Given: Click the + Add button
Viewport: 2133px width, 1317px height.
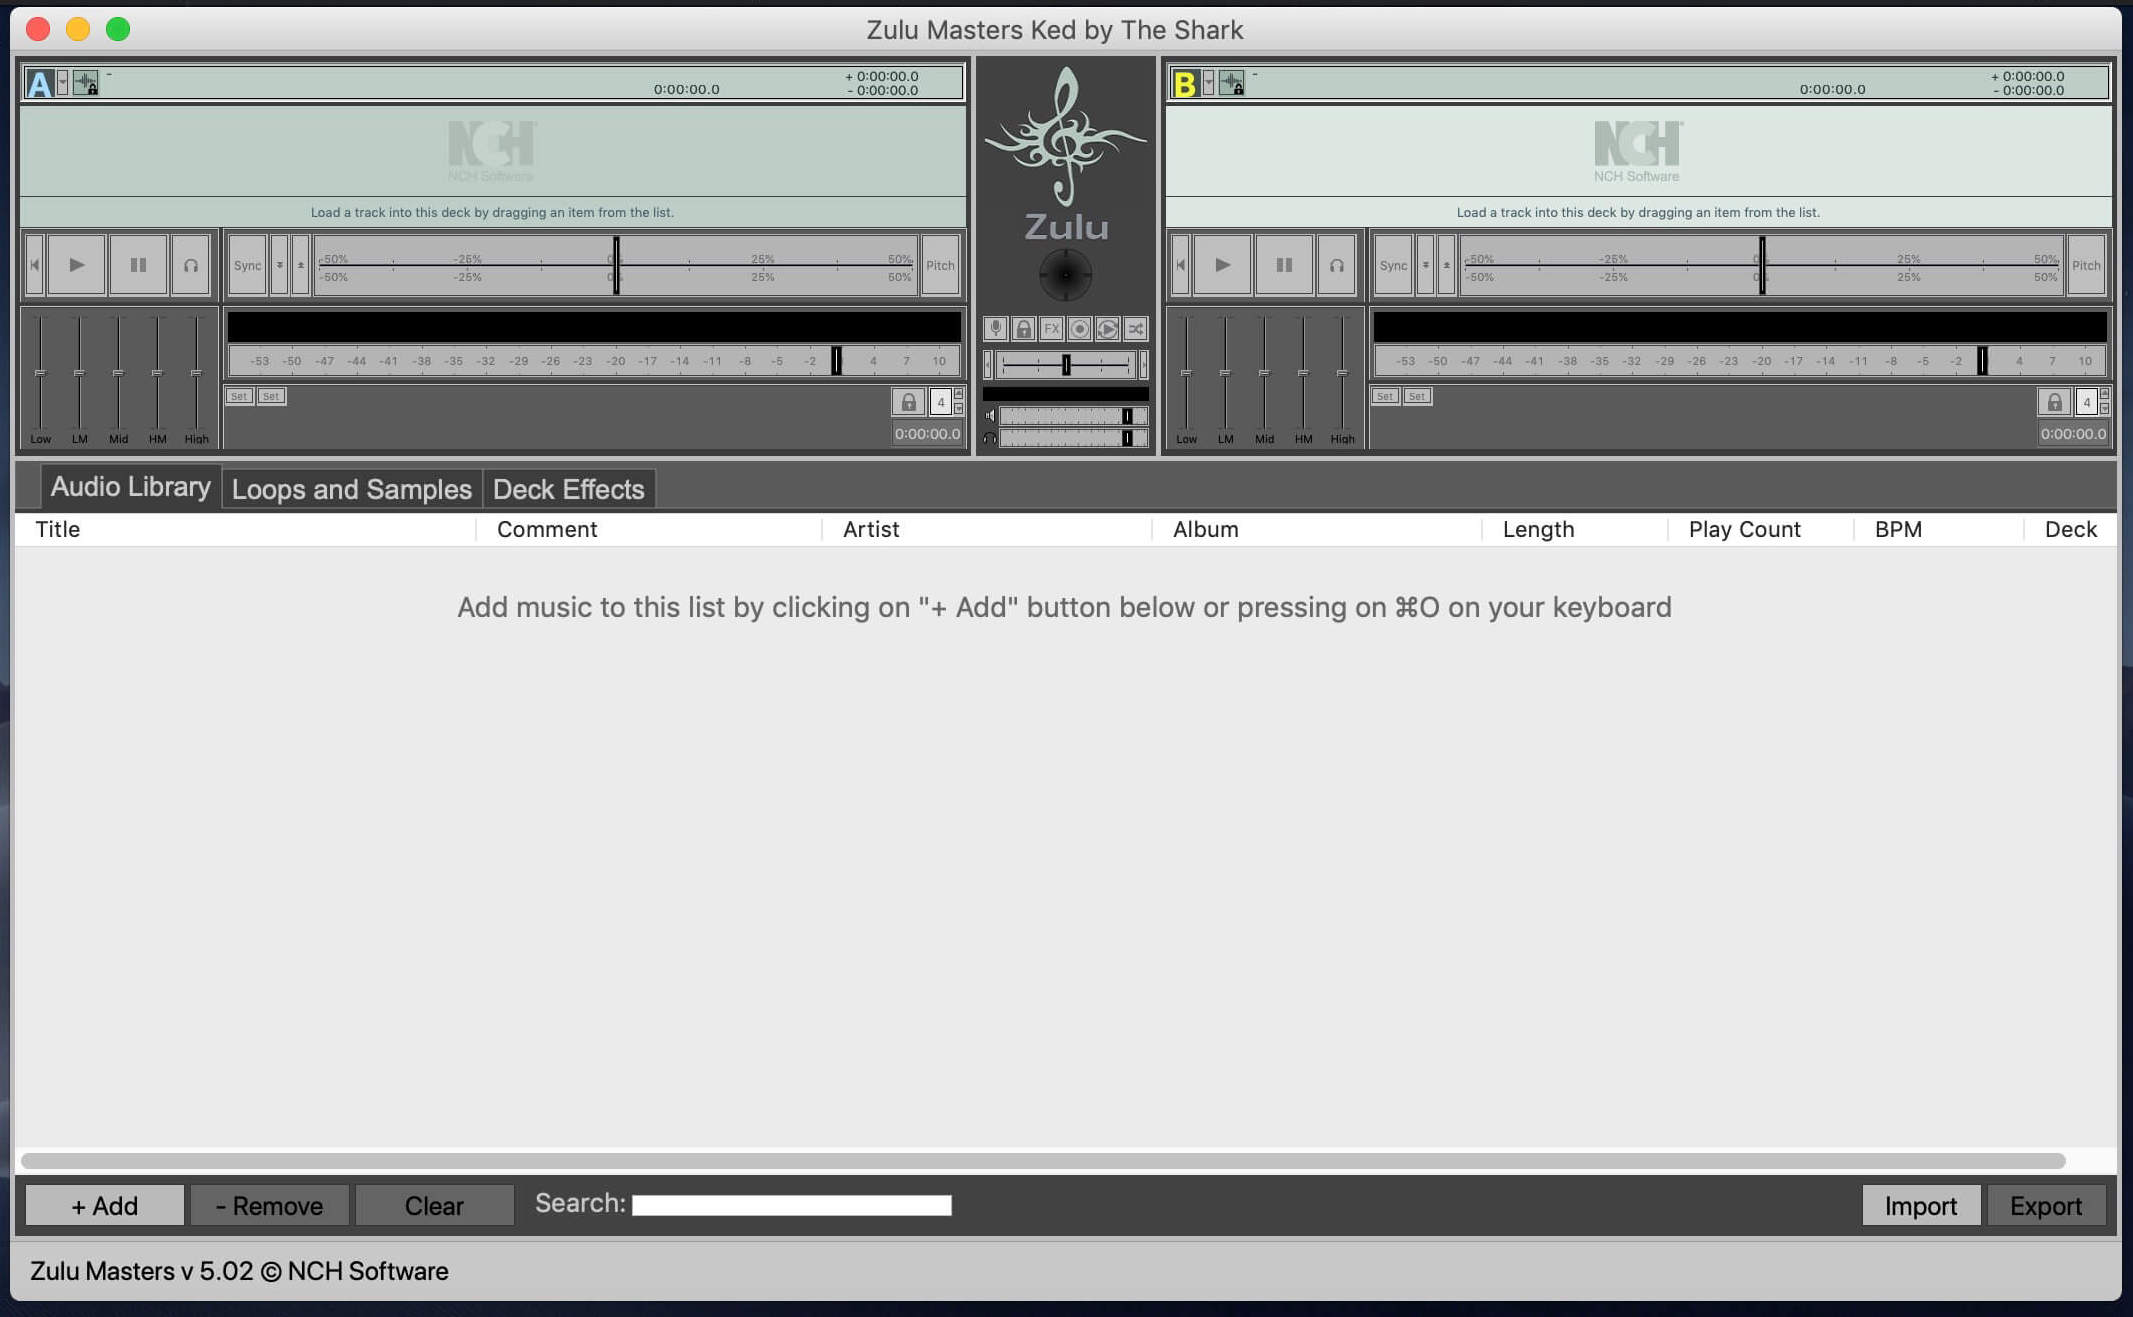Looking at the screenshot, I should point(105,1206).
